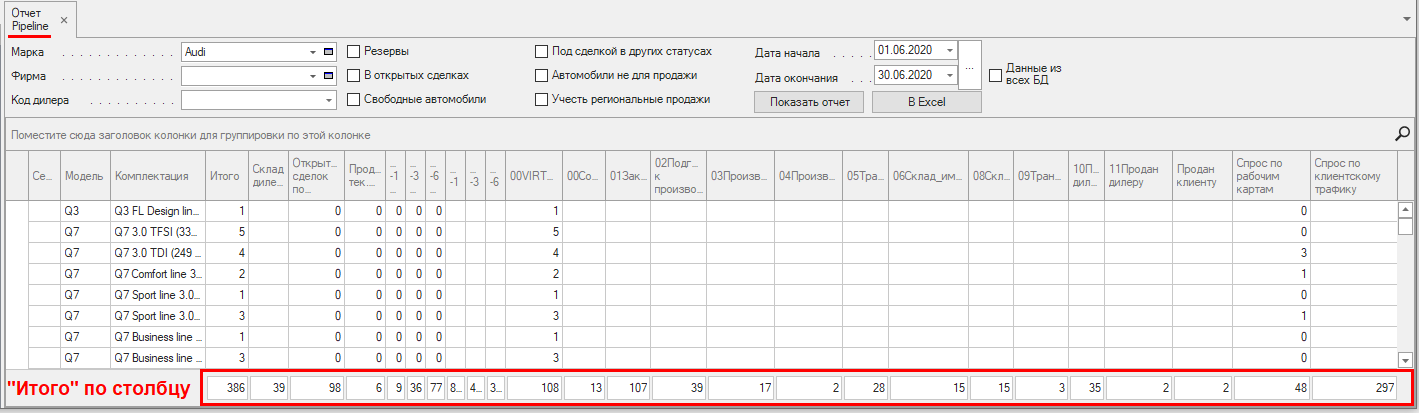Screen dimensions: 1419x413
Task: Open the Дата начала date picker
Action: (948, 50)
